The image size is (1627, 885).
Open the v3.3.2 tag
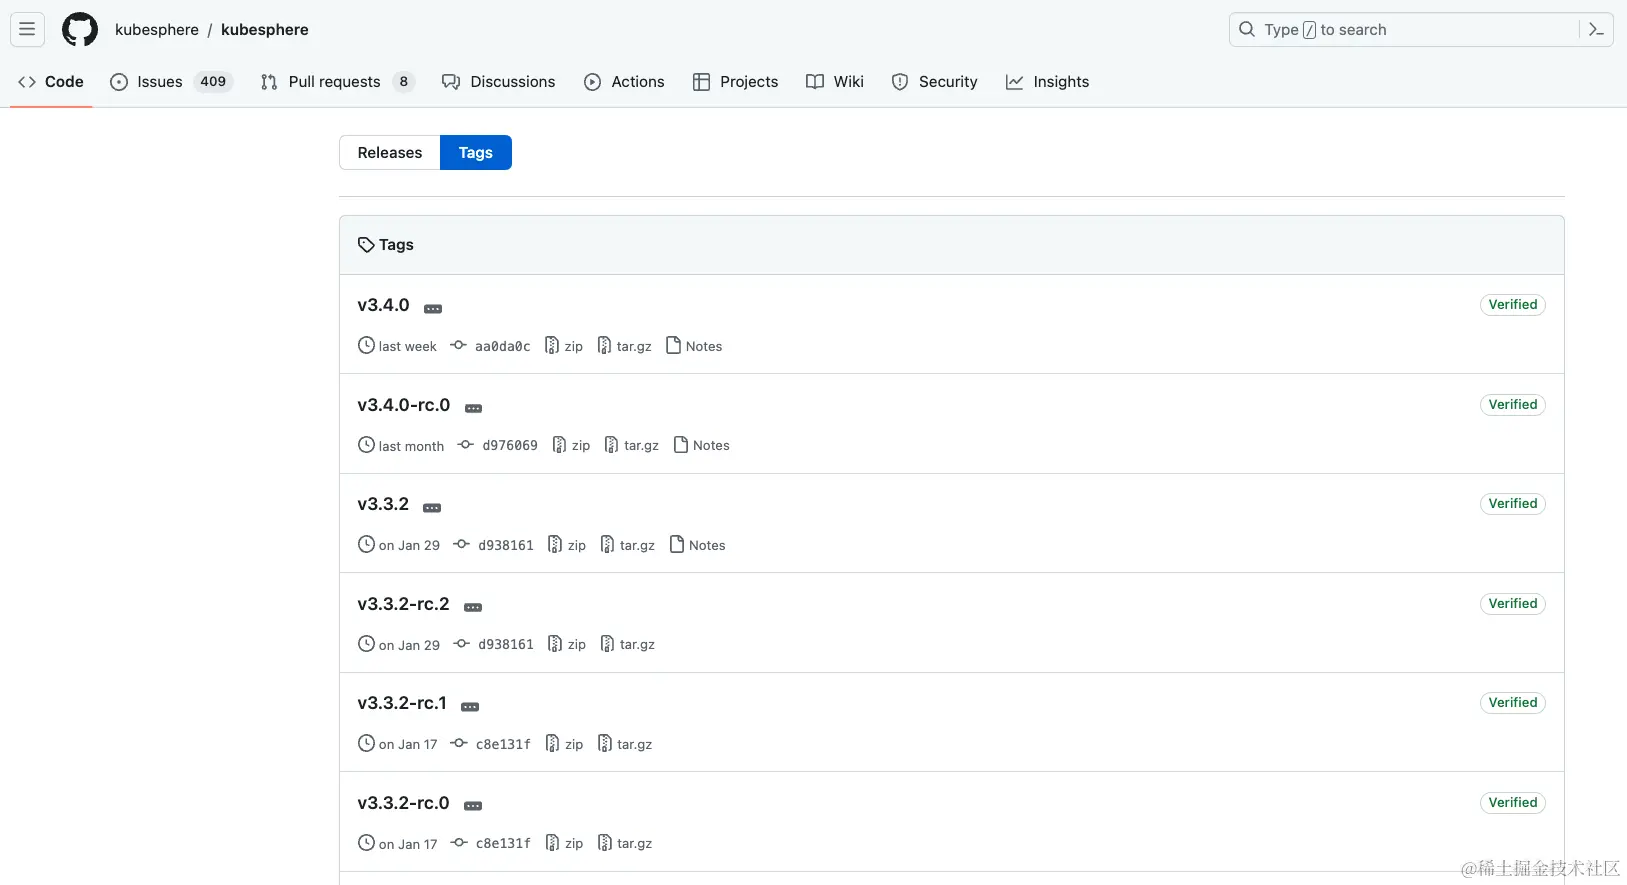click(x=383, y=504)
